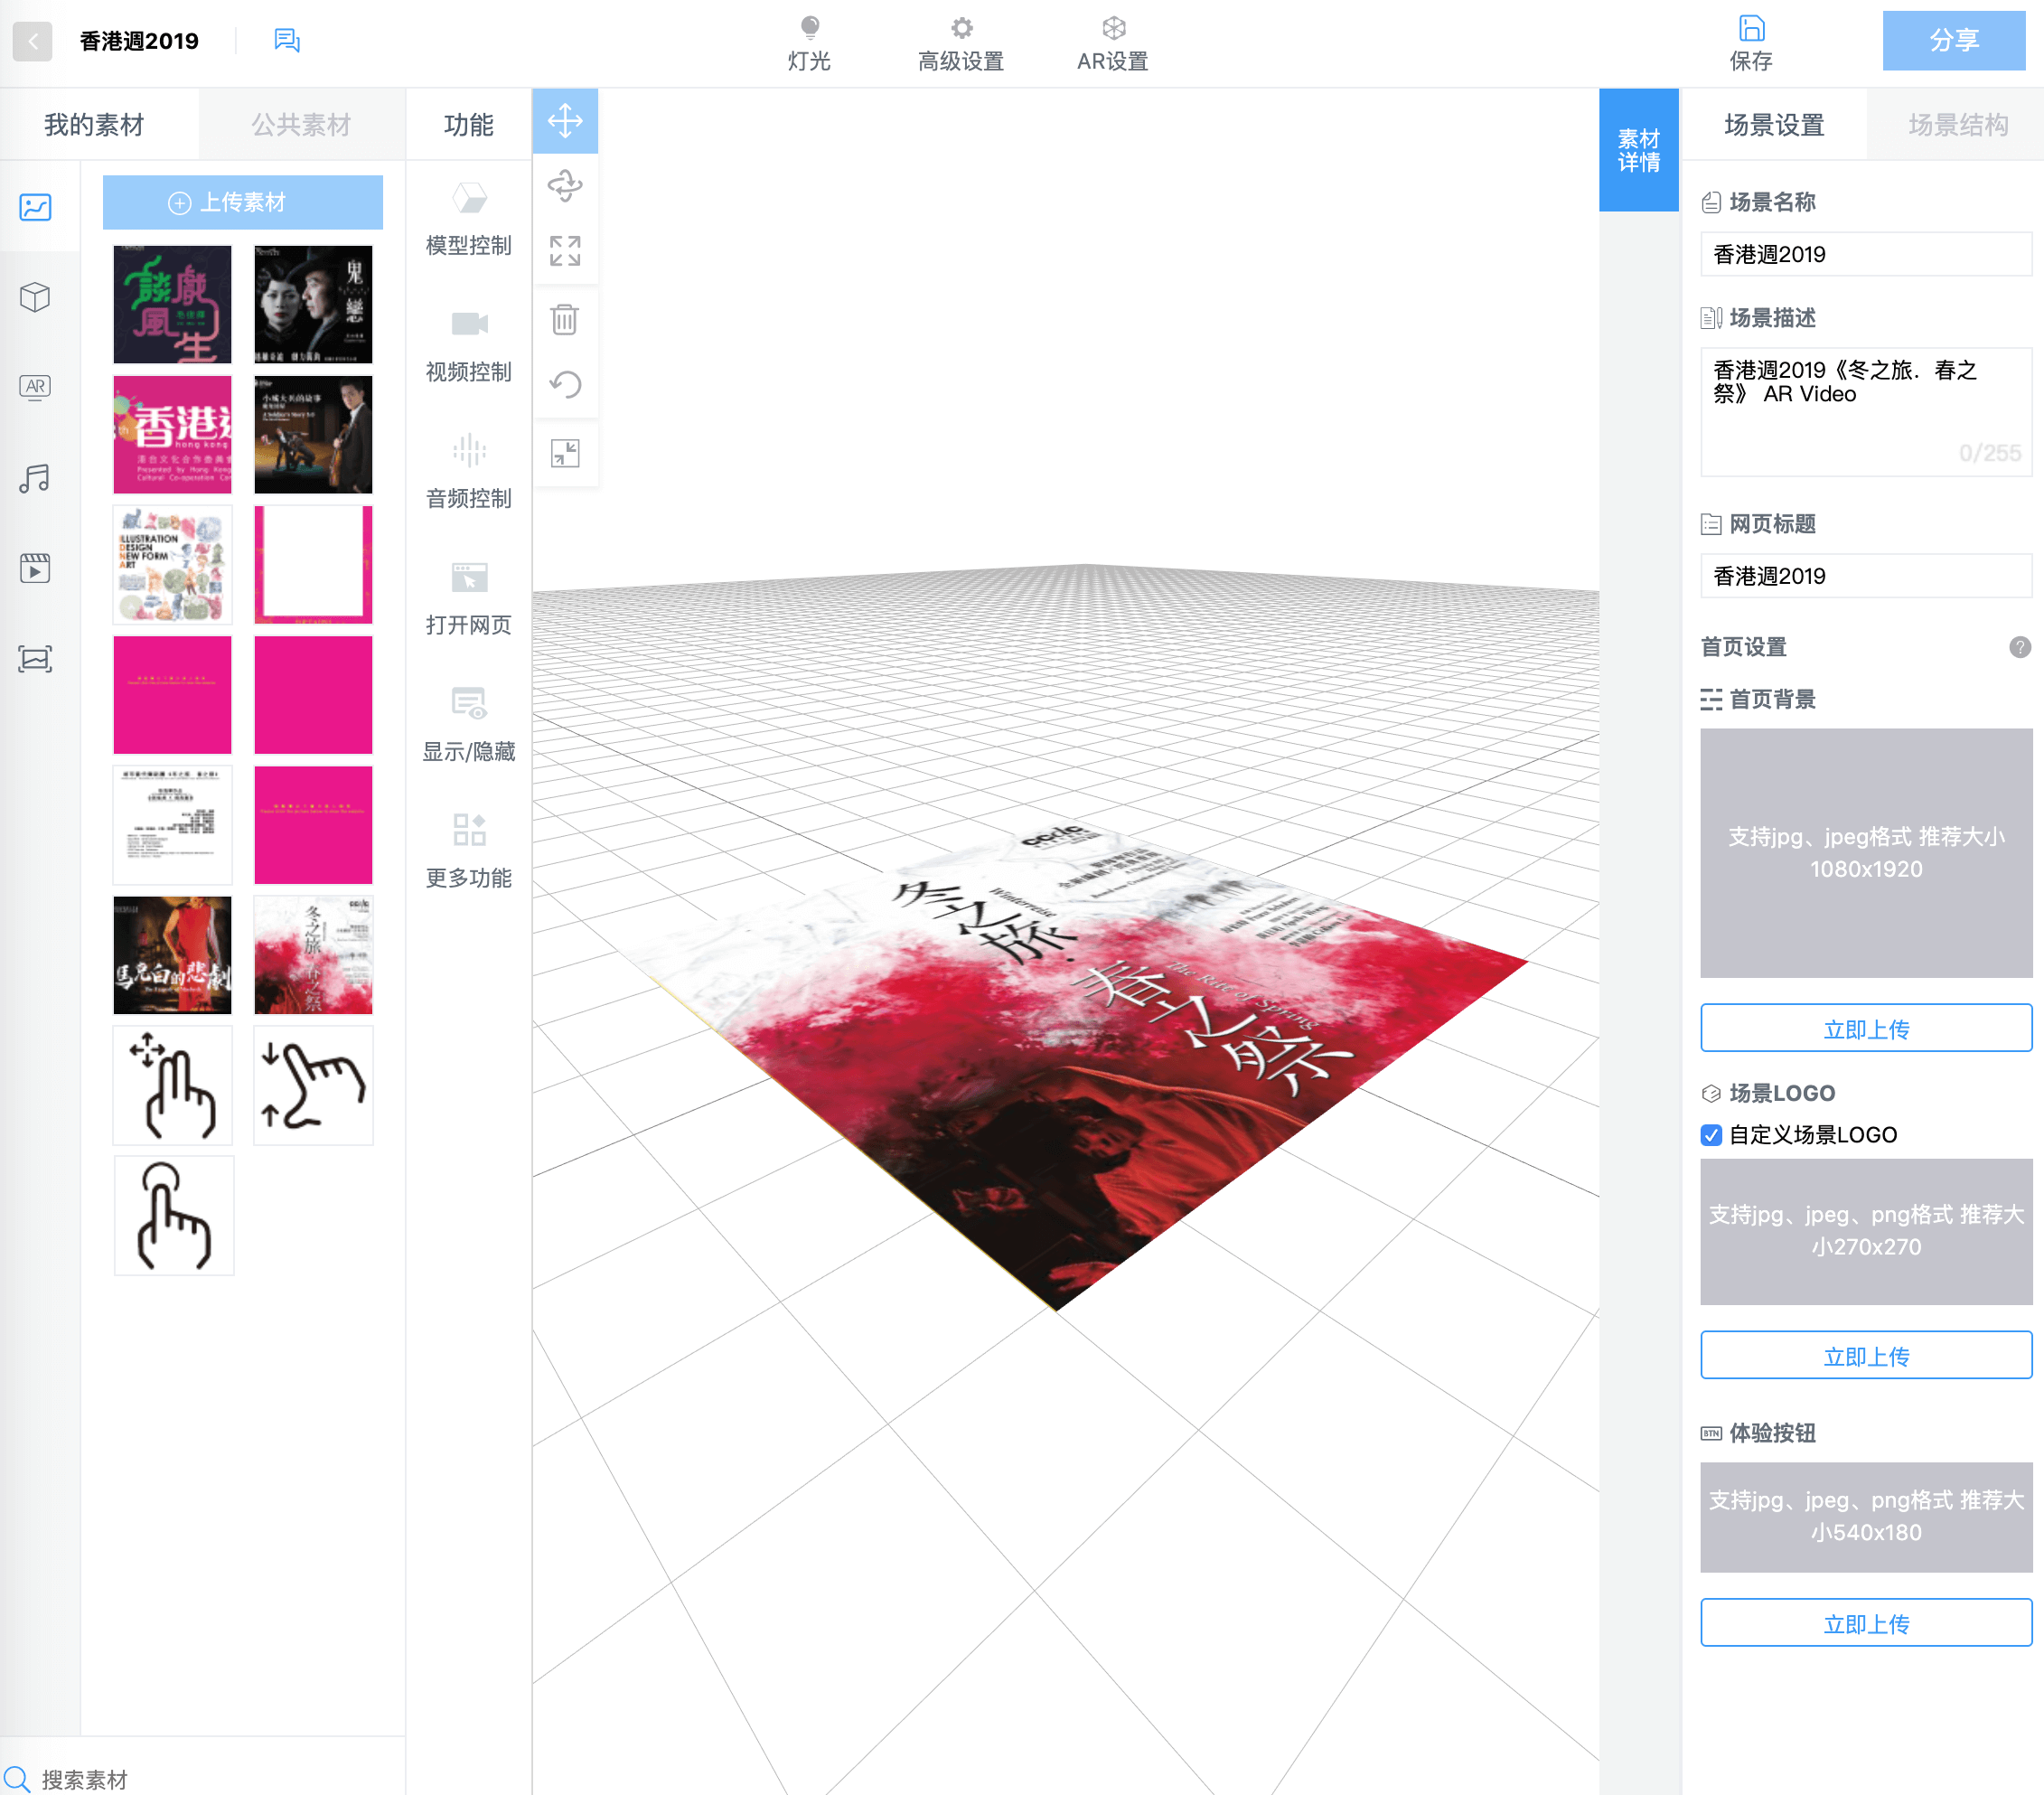Select Illustration Design New Form Art thumbnail
Viewport: 2044px width, 1795px height.
[172, 564]
